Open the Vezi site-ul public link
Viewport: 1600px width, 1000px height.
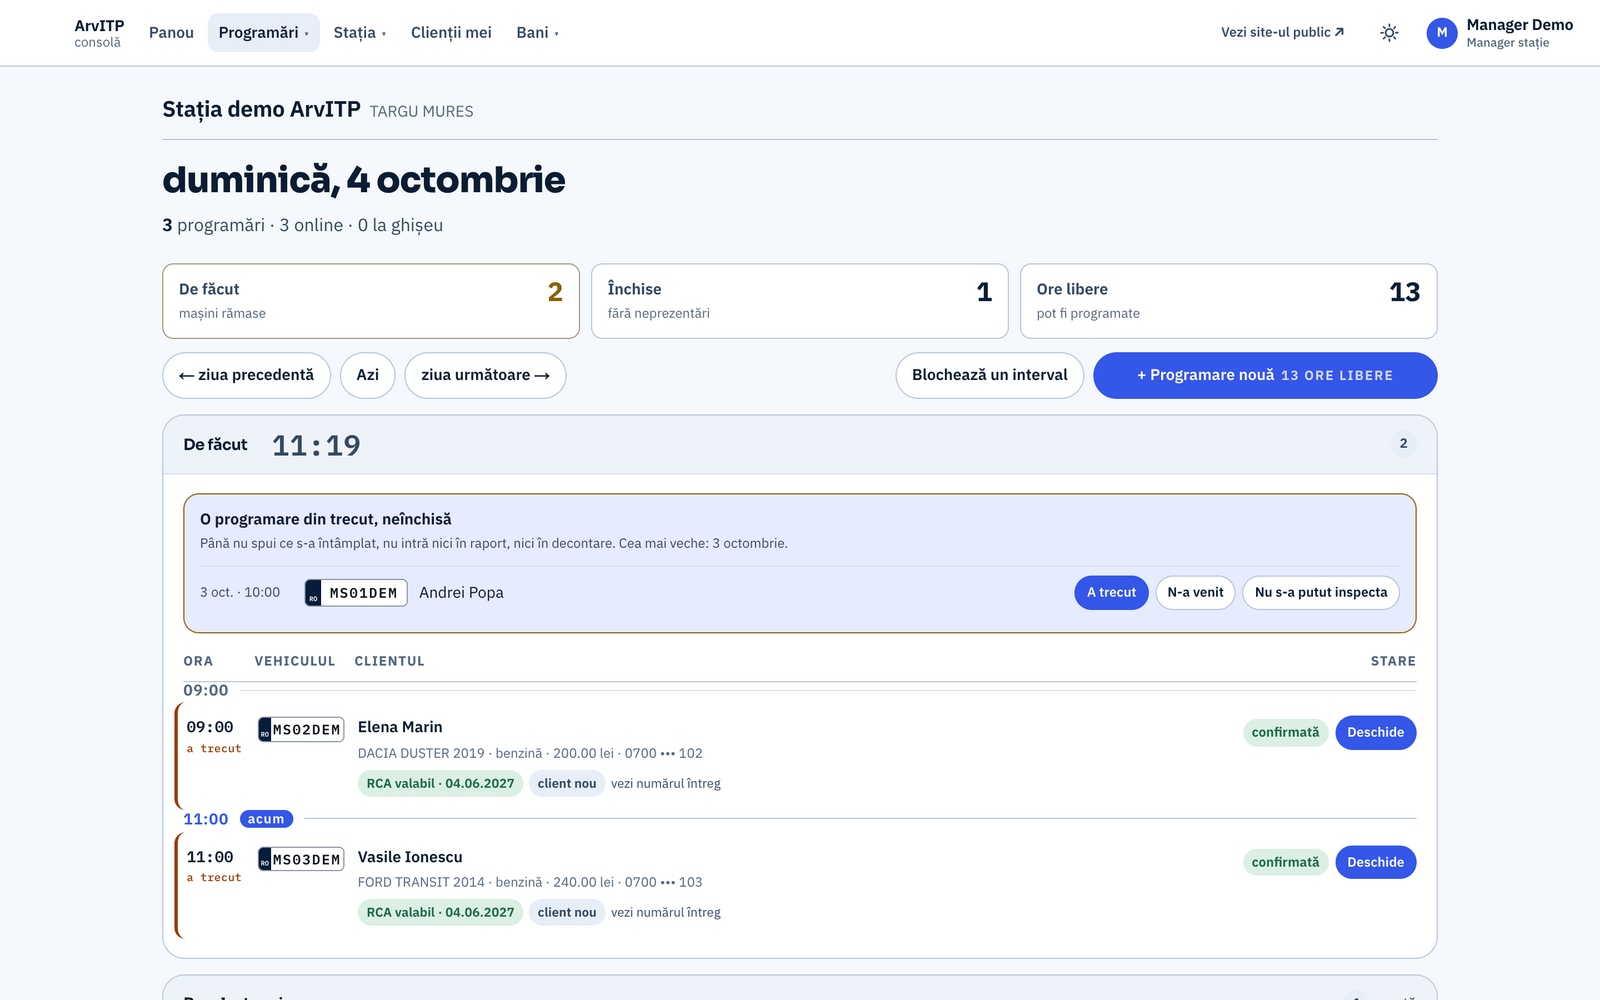(x=1282, y=33)
